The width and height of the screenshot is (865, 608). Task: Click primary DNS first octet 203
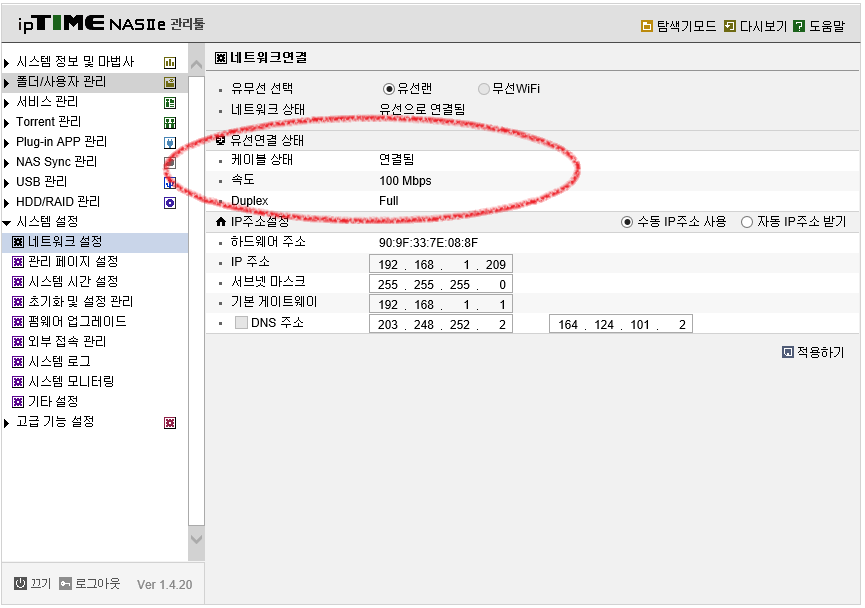click(x=388, y=324)
